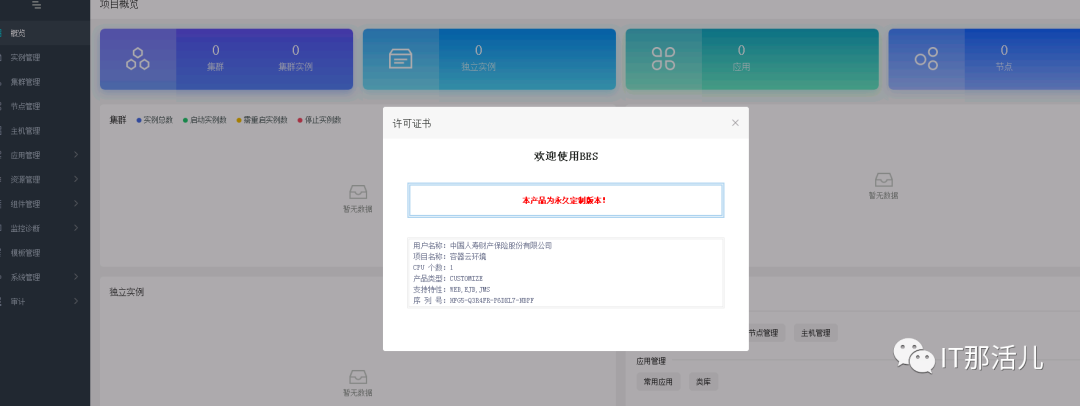Click the 节点 count on the last card
This screenshot has height=406, width=1080.
tap(1004, 50)
